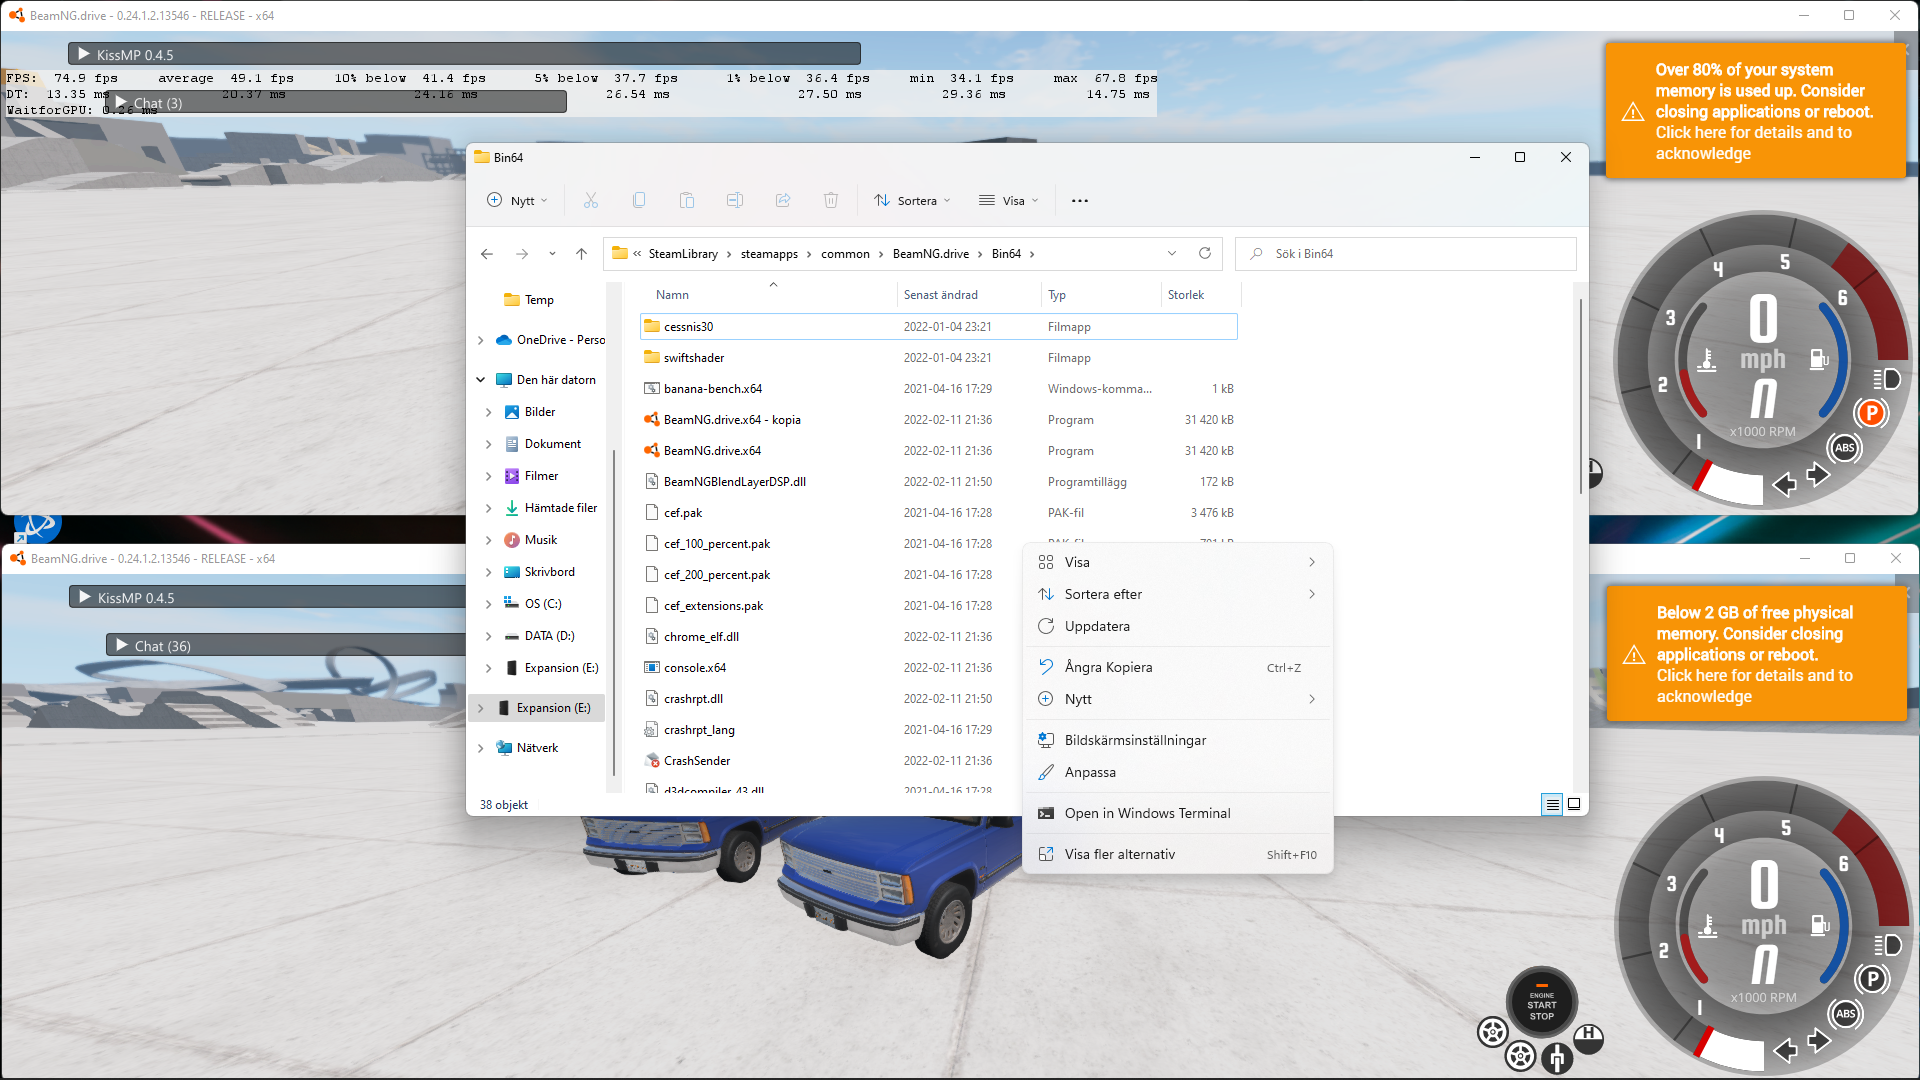Click the headlight indicator in upper game gauge

(x=1887, y=379)
